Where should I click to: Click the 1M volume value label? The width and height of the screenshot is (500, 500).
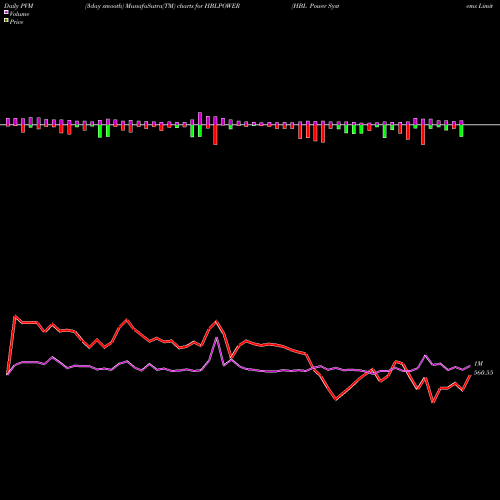[x=478, y=364]
